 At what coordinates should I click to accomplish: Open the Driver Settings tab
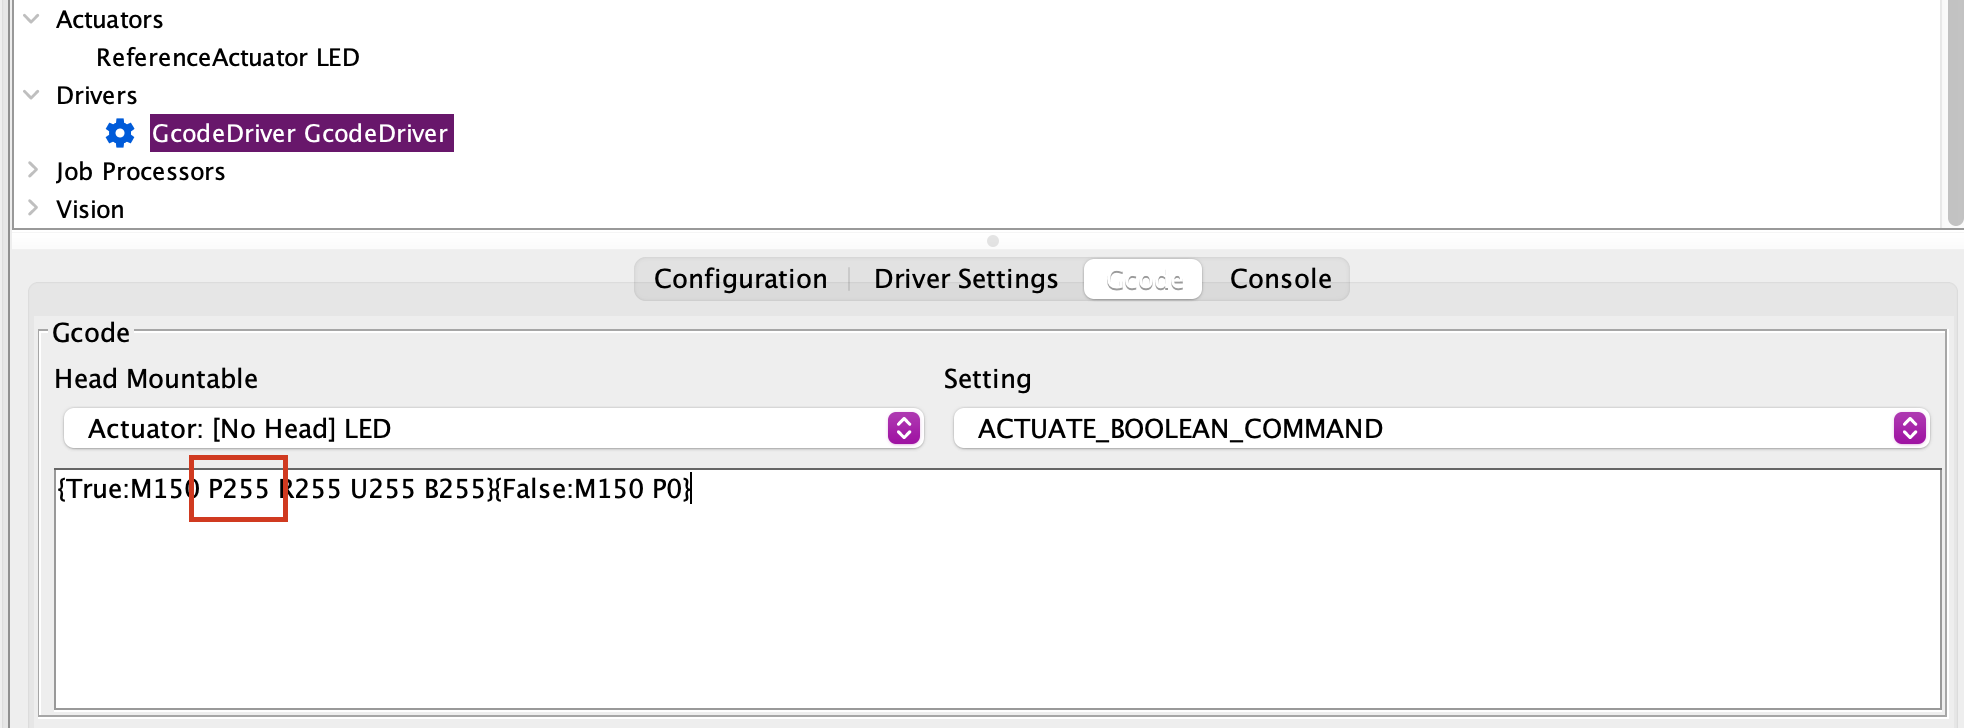coord(965,279)
